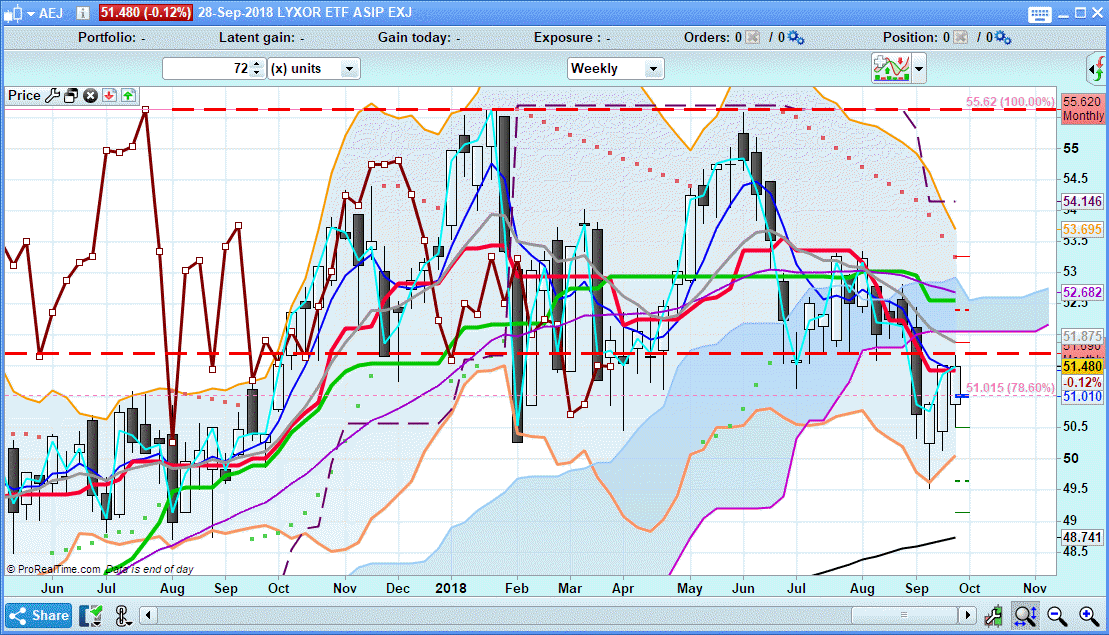1109x635 pixels.
Task: Decrease the quantity with the down stepper
Action: coord(257,73)
